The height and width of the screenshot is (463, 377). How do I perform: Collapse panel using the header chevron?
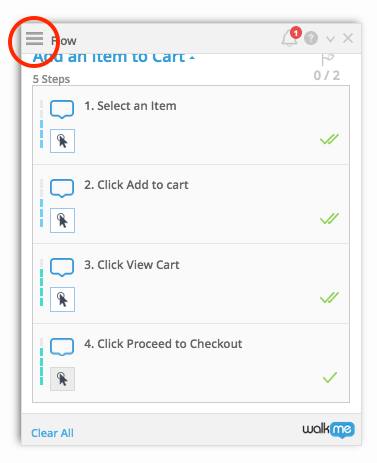[330, 39]
